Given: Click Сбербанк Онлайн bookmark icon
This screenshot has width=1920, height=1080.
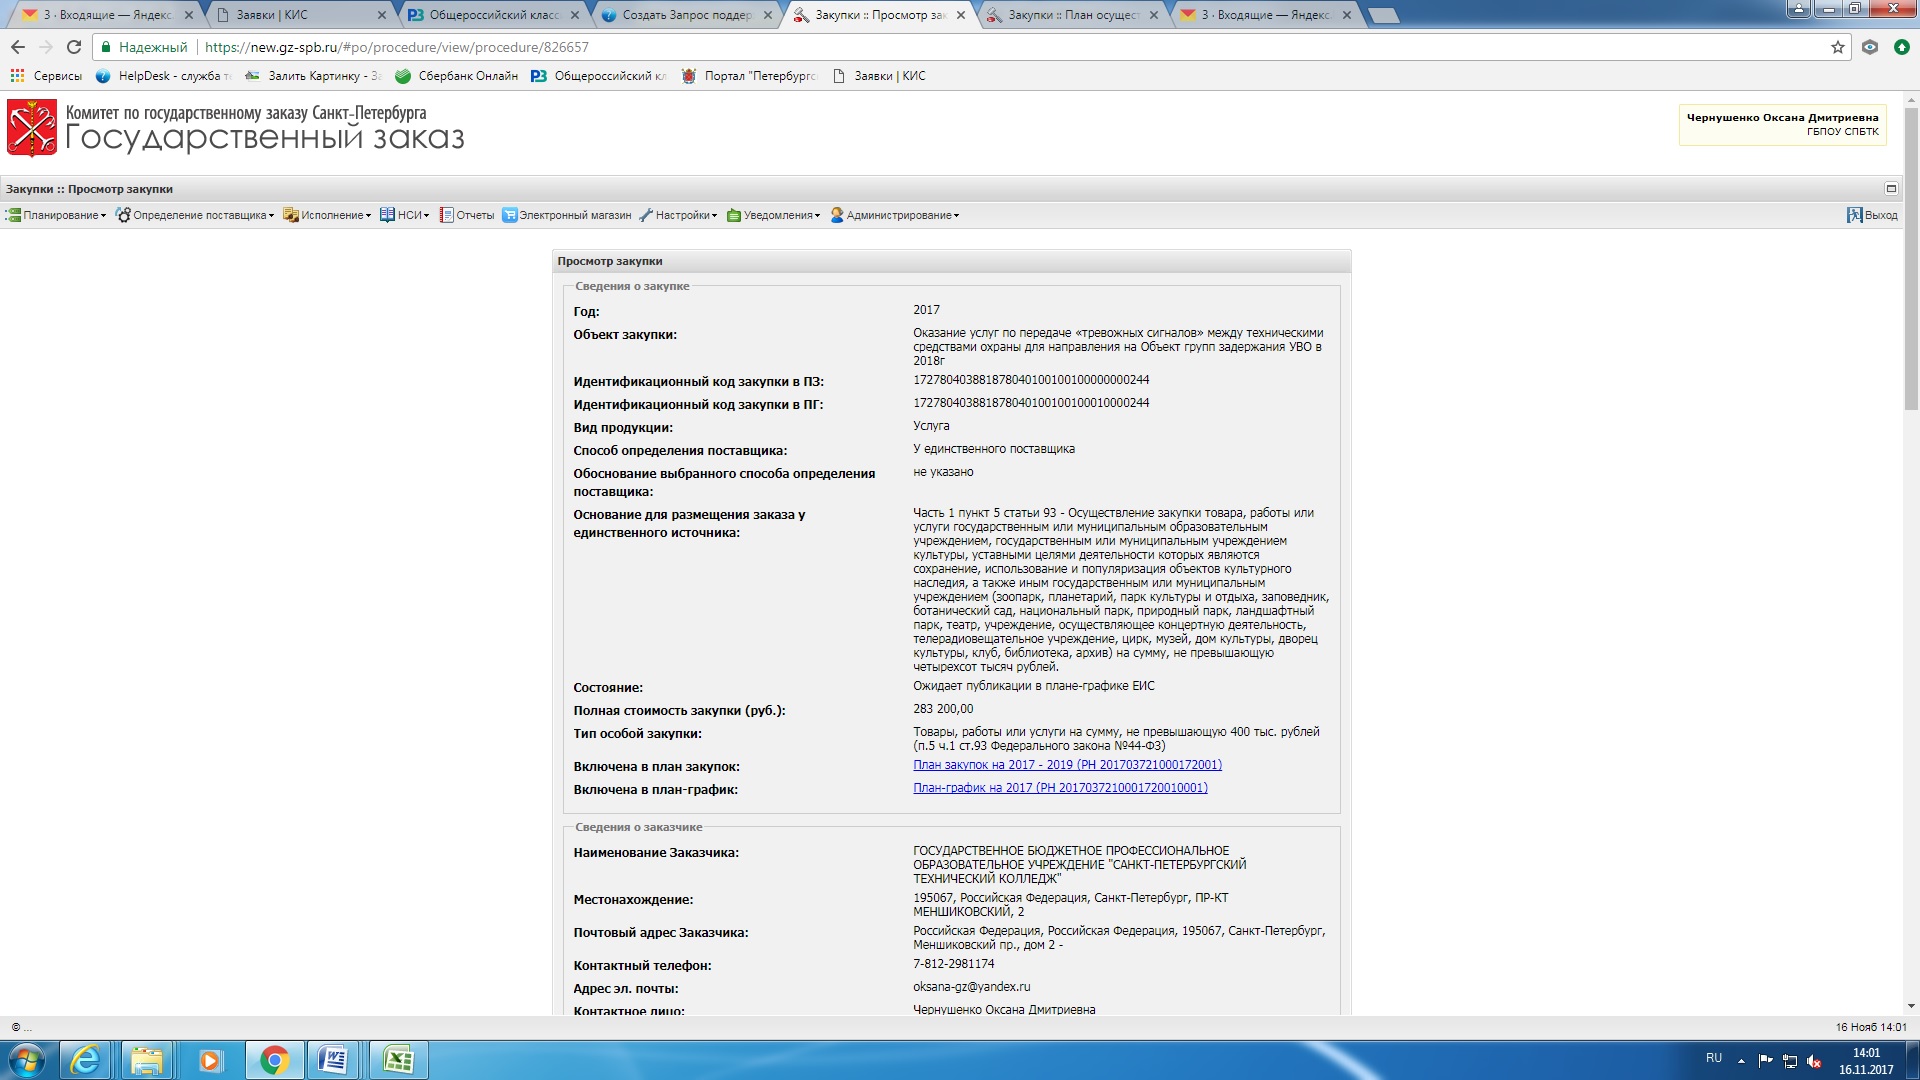Looking at the screenshot, I should (403, 76).
